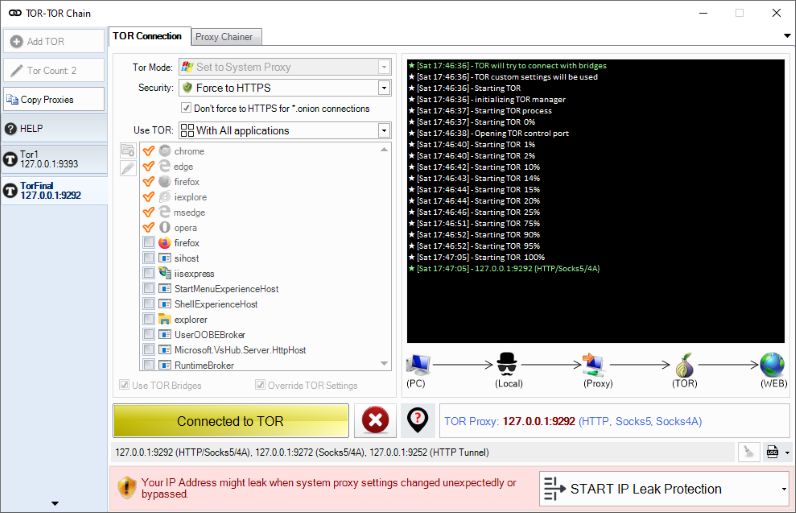Click the iisexpress icon
The height and width of the screenshot is (513, 796).
pyautogui.click(x=164, y=273)
